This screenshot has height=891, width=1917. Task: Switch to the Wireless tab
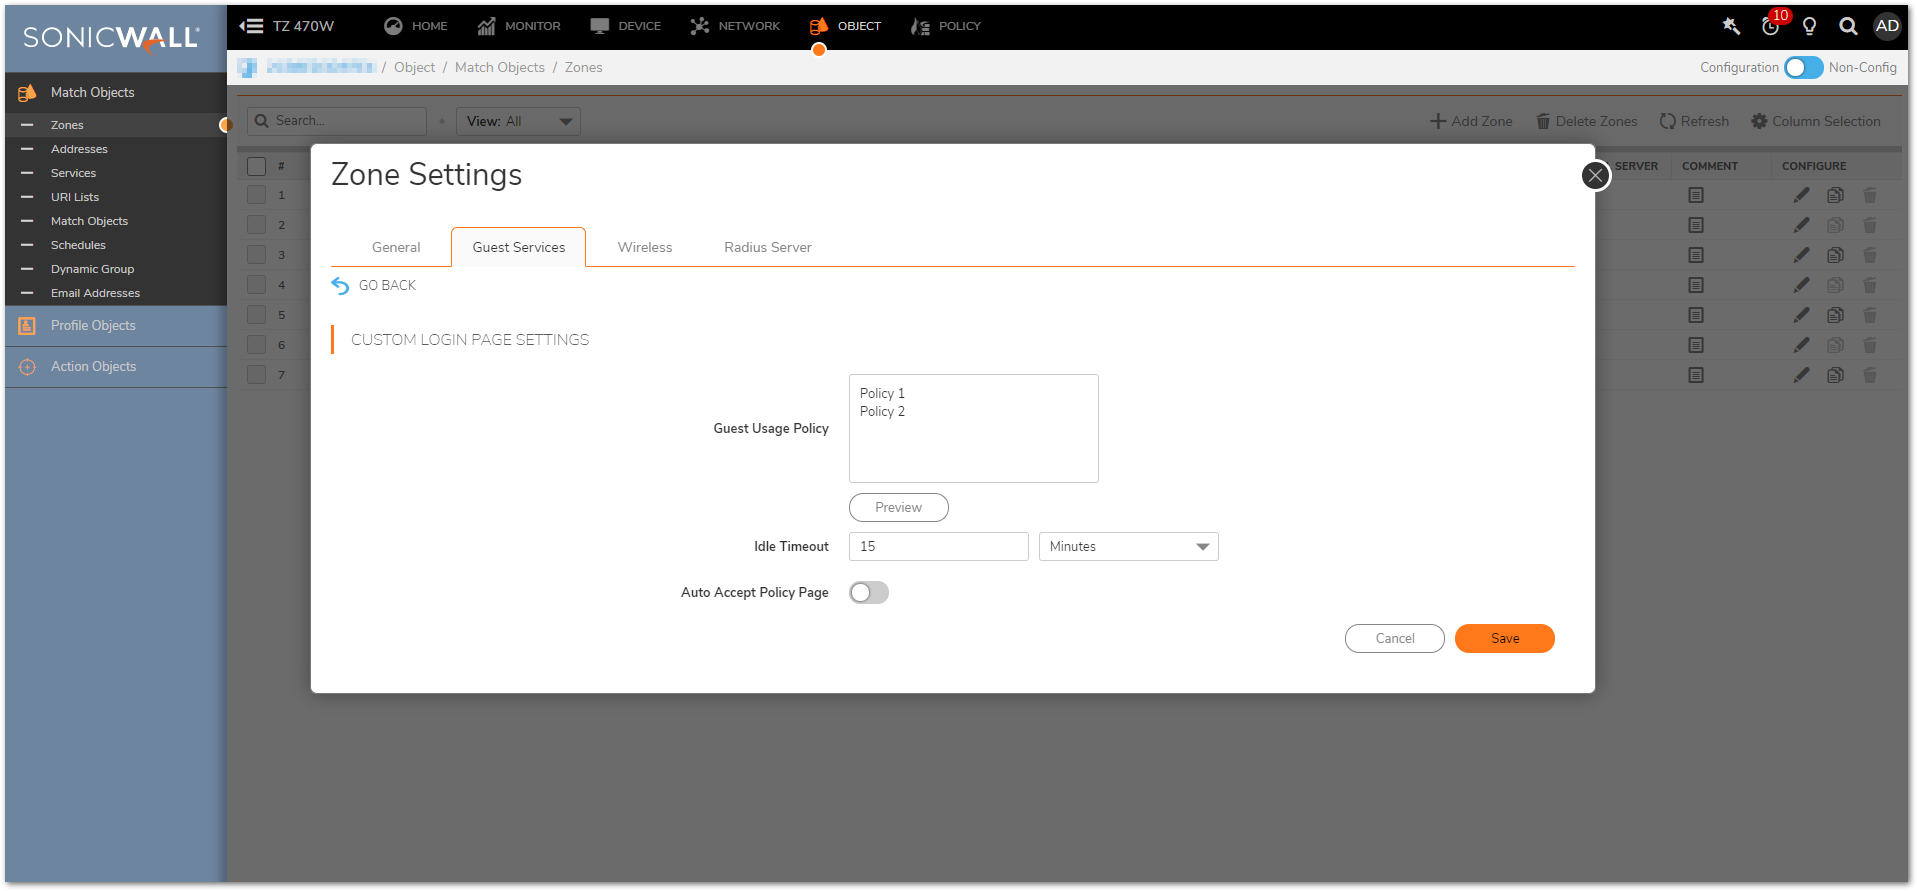click(645, 248)
